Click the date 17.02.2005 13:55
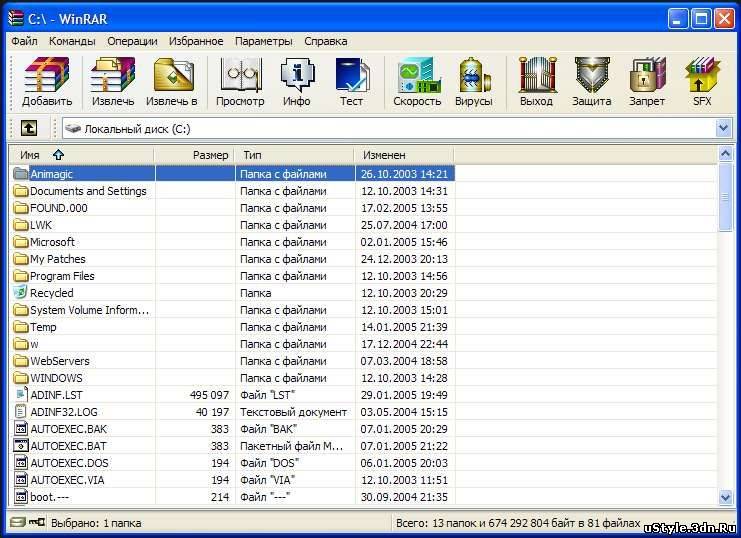Image resolution: width=741 pixels, height=538 pixels. coord(404,208)
